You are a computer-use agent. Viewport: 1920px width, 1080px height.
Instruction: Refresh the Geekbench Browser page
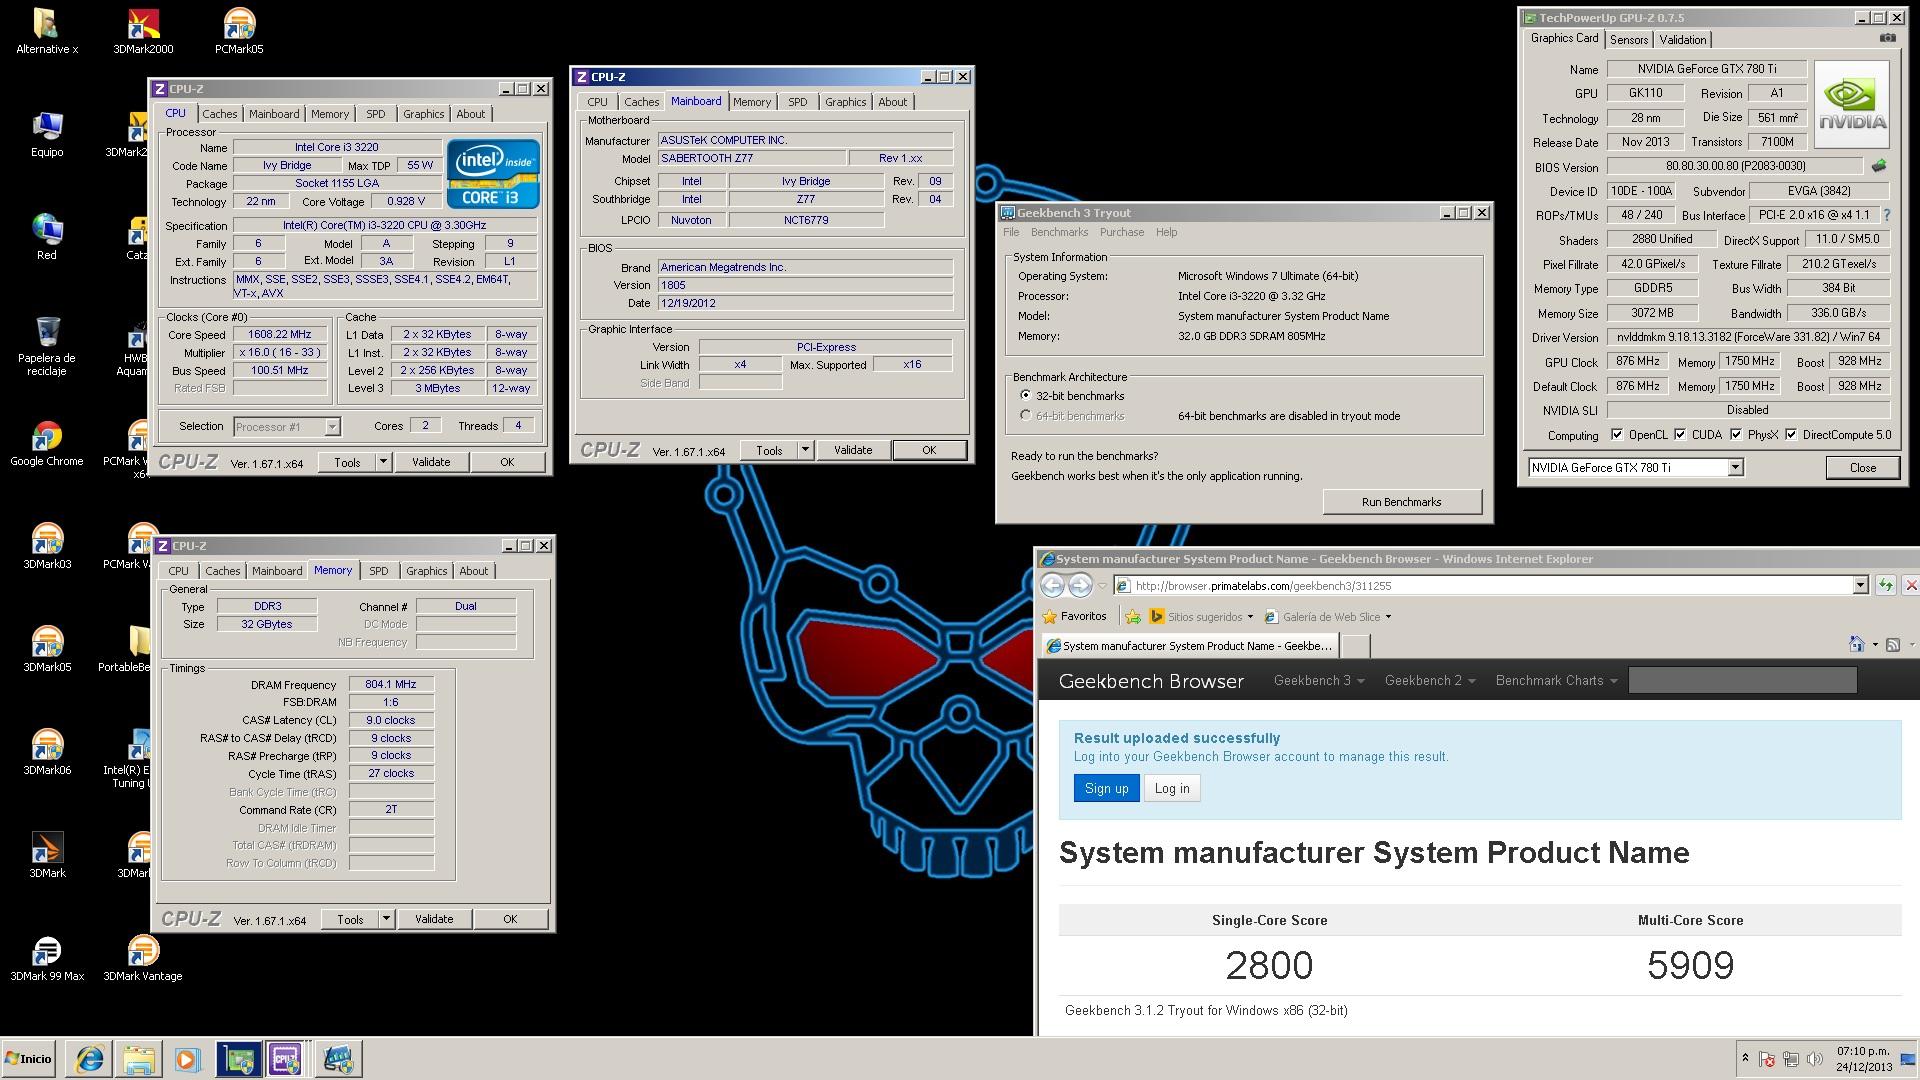coord(1886,585)
